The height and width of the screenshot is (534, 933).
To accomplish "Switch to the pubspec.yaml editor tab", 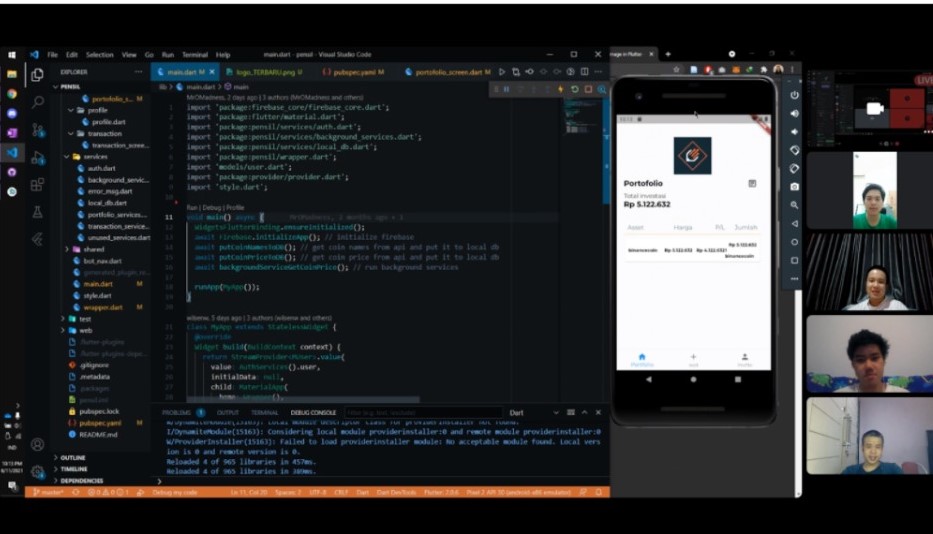I will coord(355,72).
